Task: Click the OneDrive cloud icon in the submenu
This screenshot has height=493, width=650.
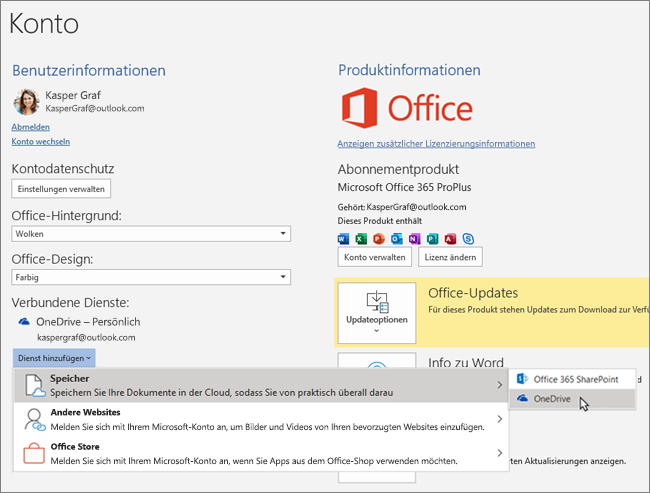Action: [x=522, y=398]
